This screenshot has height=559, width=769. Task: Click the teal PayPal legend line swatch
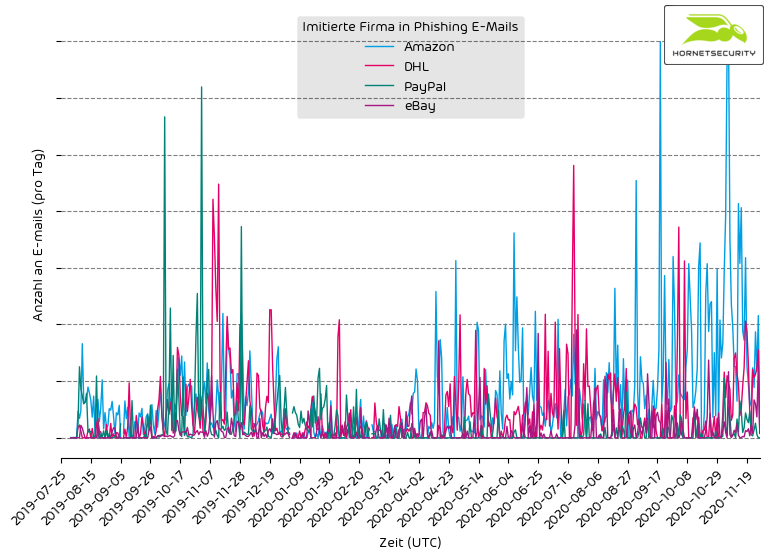click(380, 86)
